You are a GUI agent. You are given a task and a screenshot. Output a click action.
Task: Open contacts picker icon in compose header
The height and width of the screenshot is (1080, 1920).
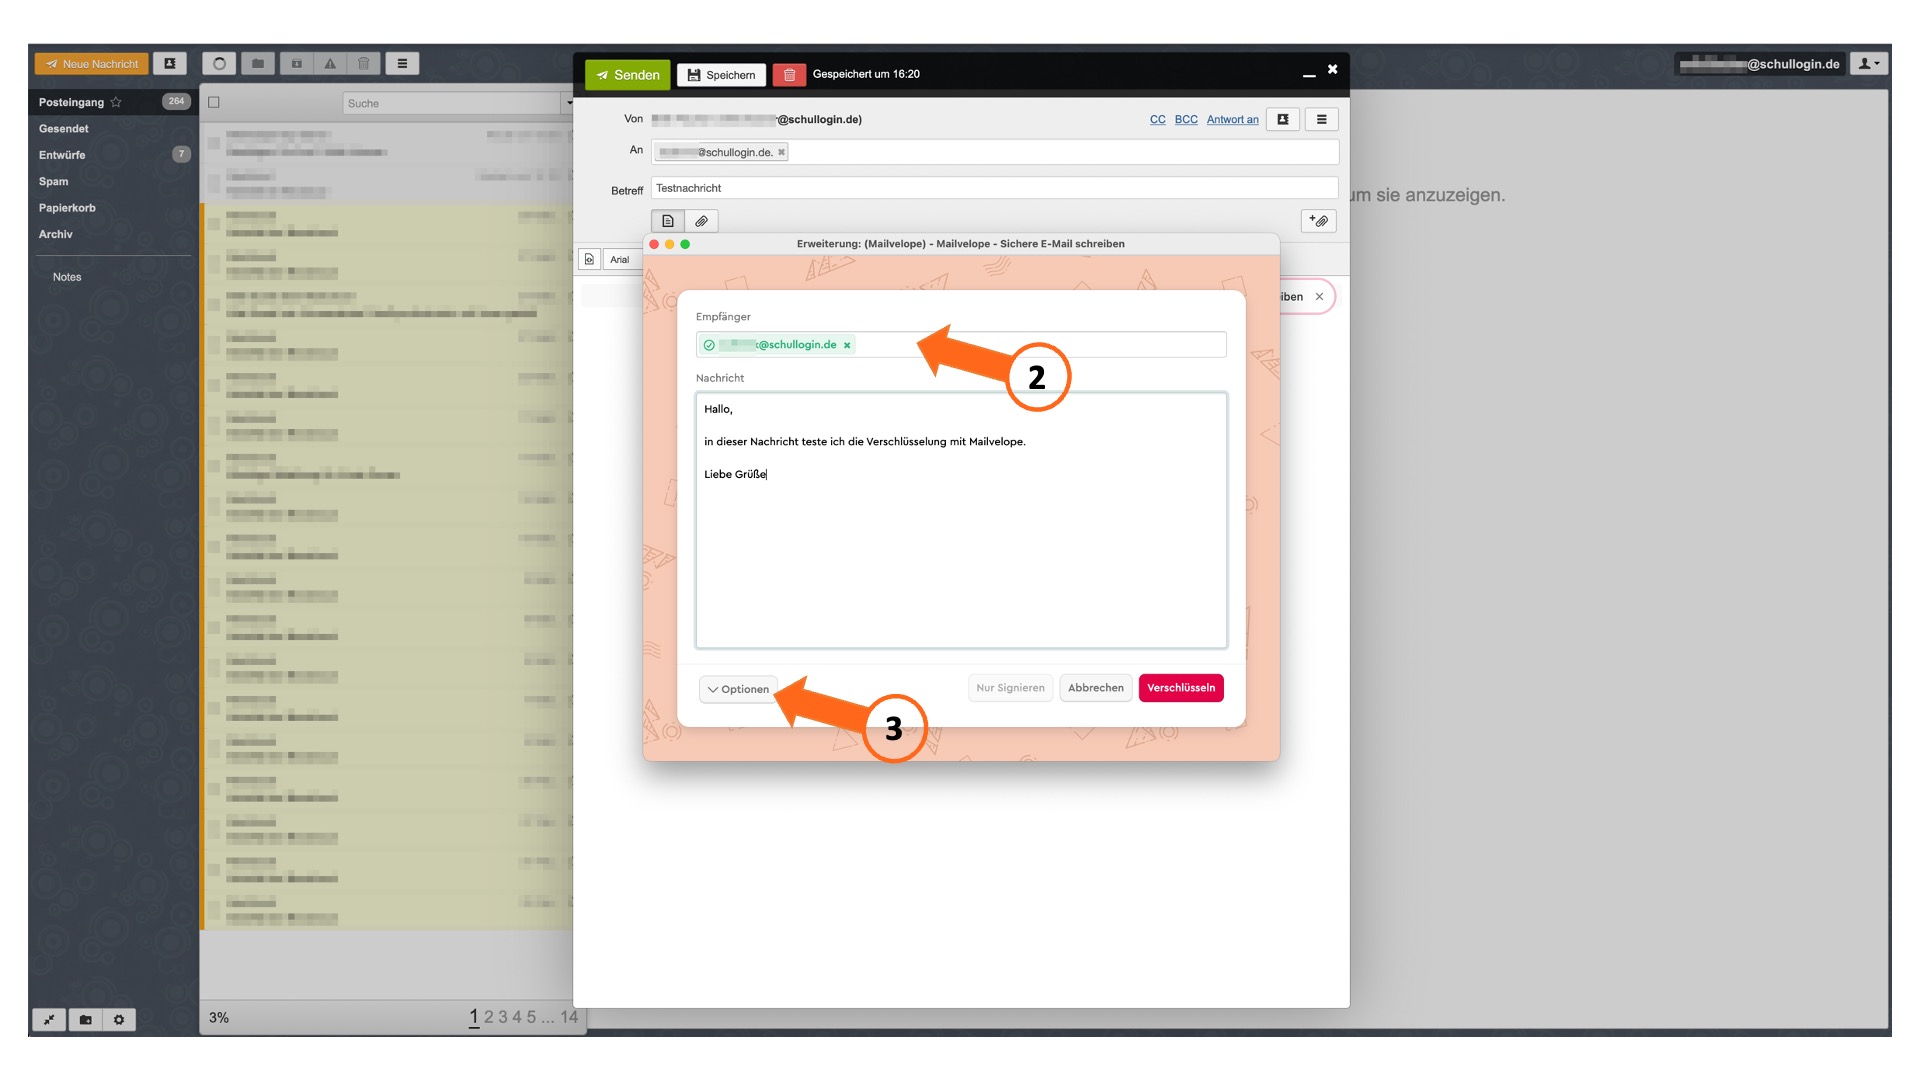click(1283, 120)
